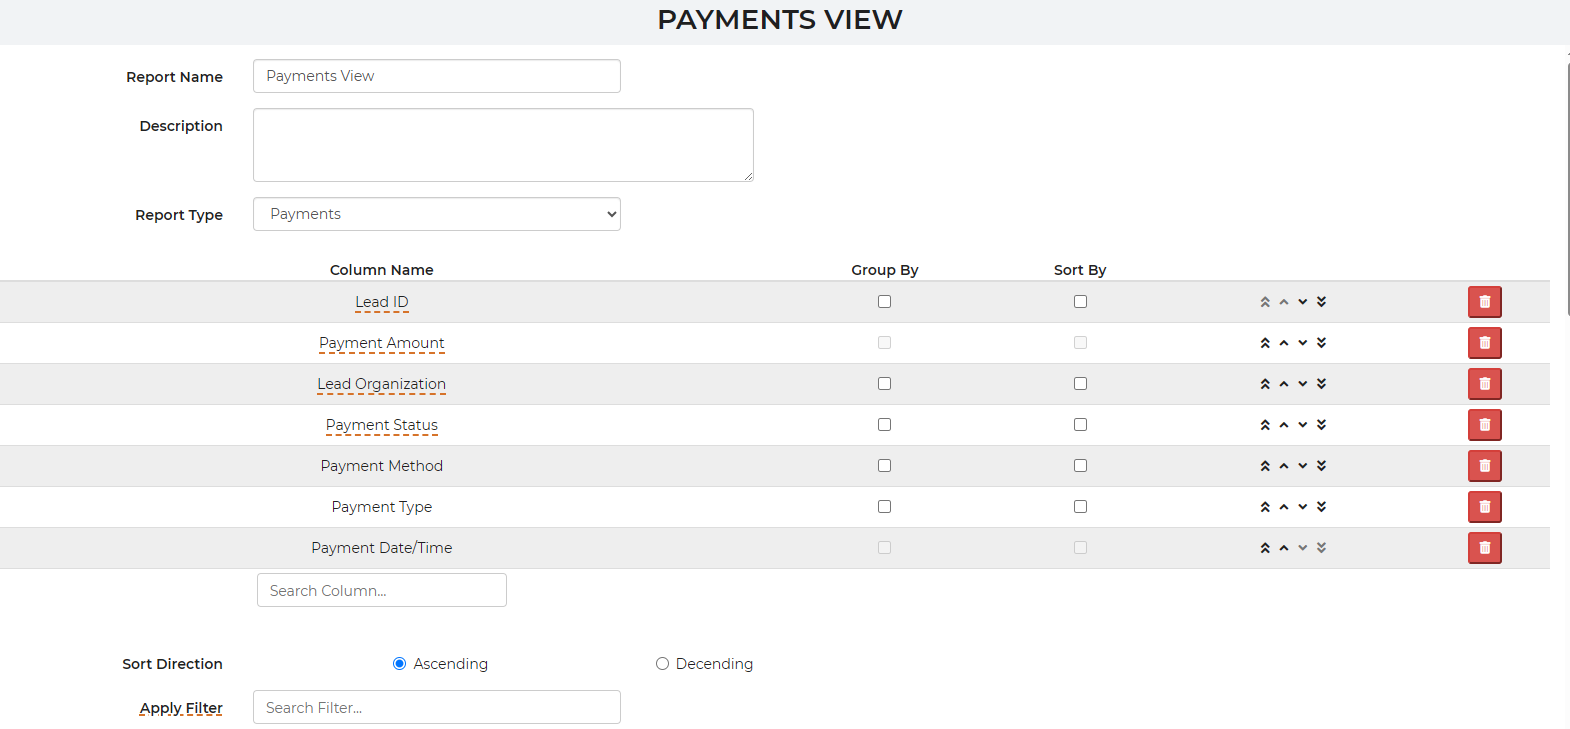Click the Payment Type column name
This screenshot has width=1570, height=729.
coord(382,507)
